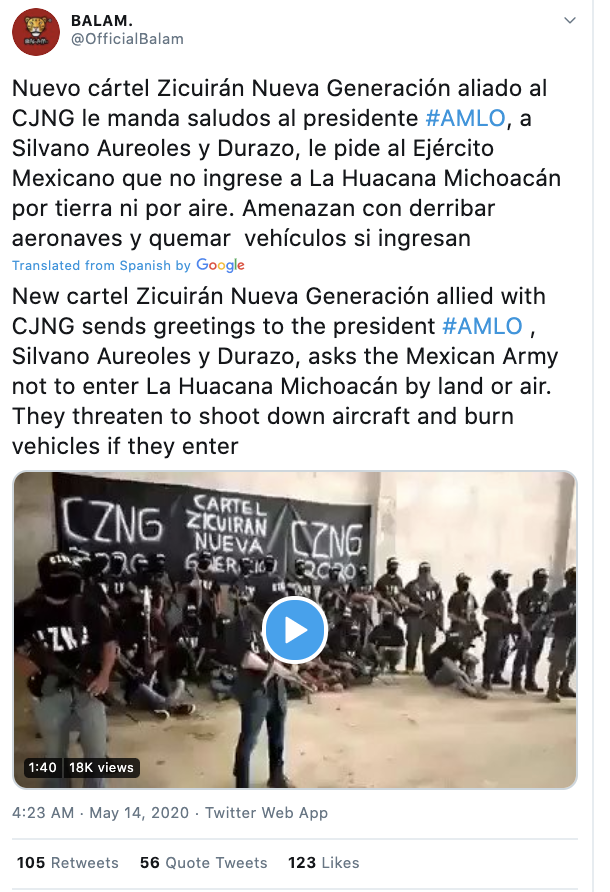Click the #AMLO hashtag in English translation
Image resolution: width=610 pixels, height=892 pixels.
[x=483, y=327]
